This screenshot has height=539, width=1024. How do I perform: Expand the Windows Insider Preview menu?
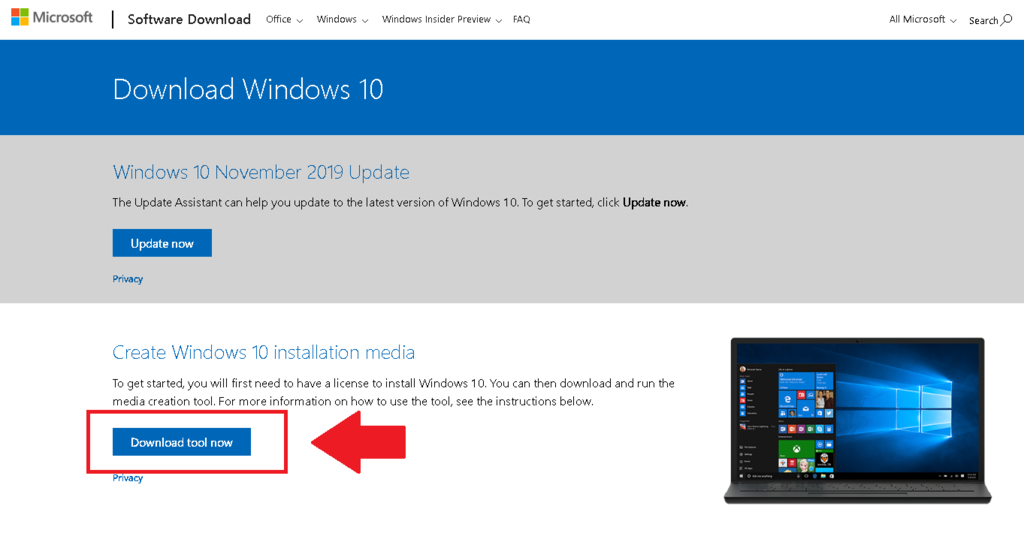441,20
